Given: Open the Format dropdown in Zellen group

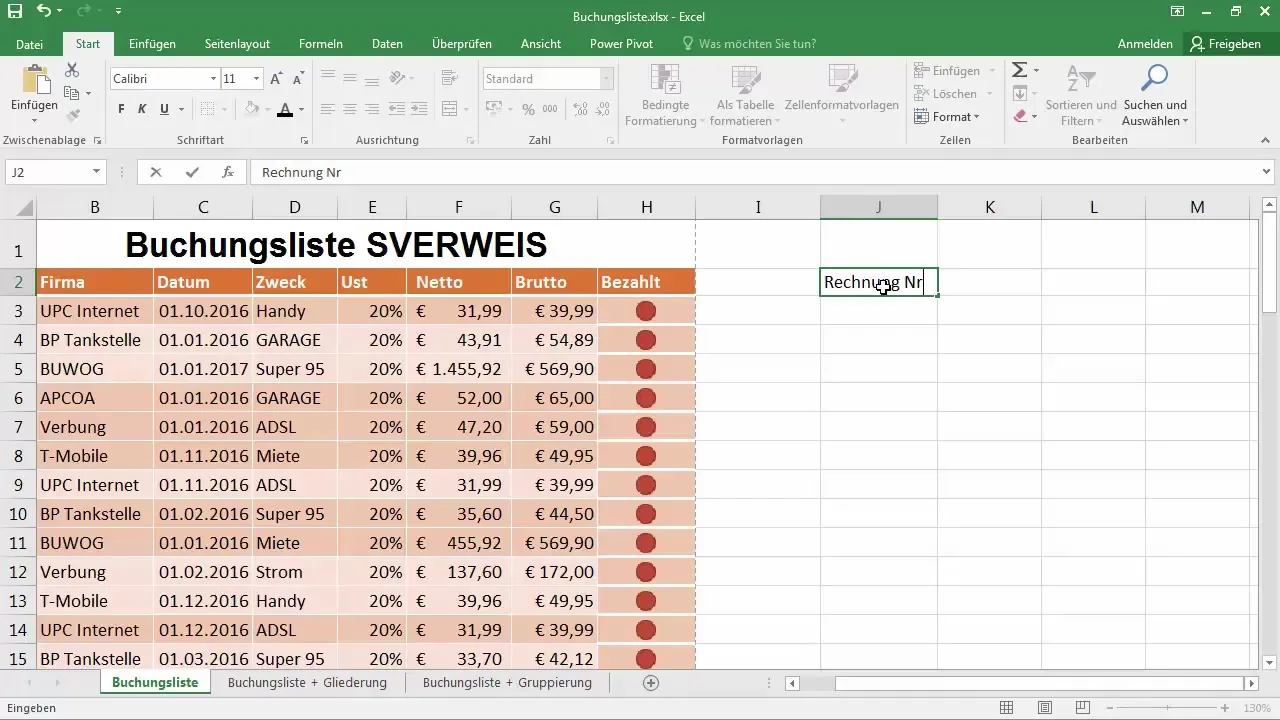Looking at the screenshot, I should (x=947, y=117).
